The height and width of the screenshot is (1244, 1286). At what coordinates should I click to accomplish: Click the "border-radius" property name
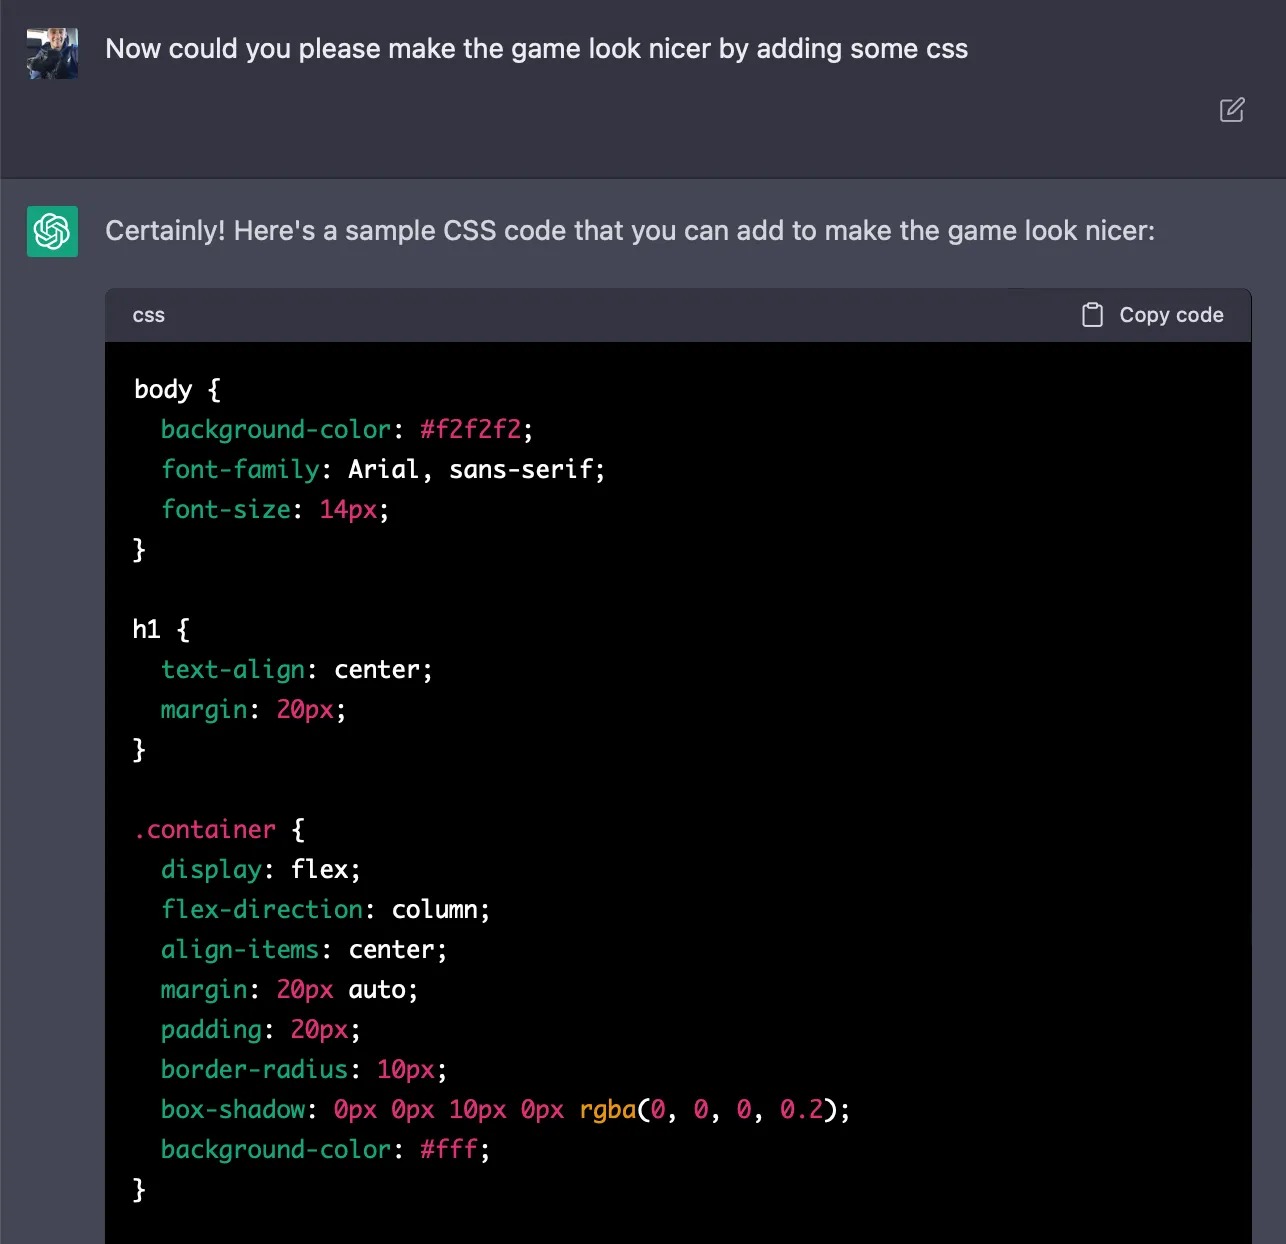pos(254,1069)
